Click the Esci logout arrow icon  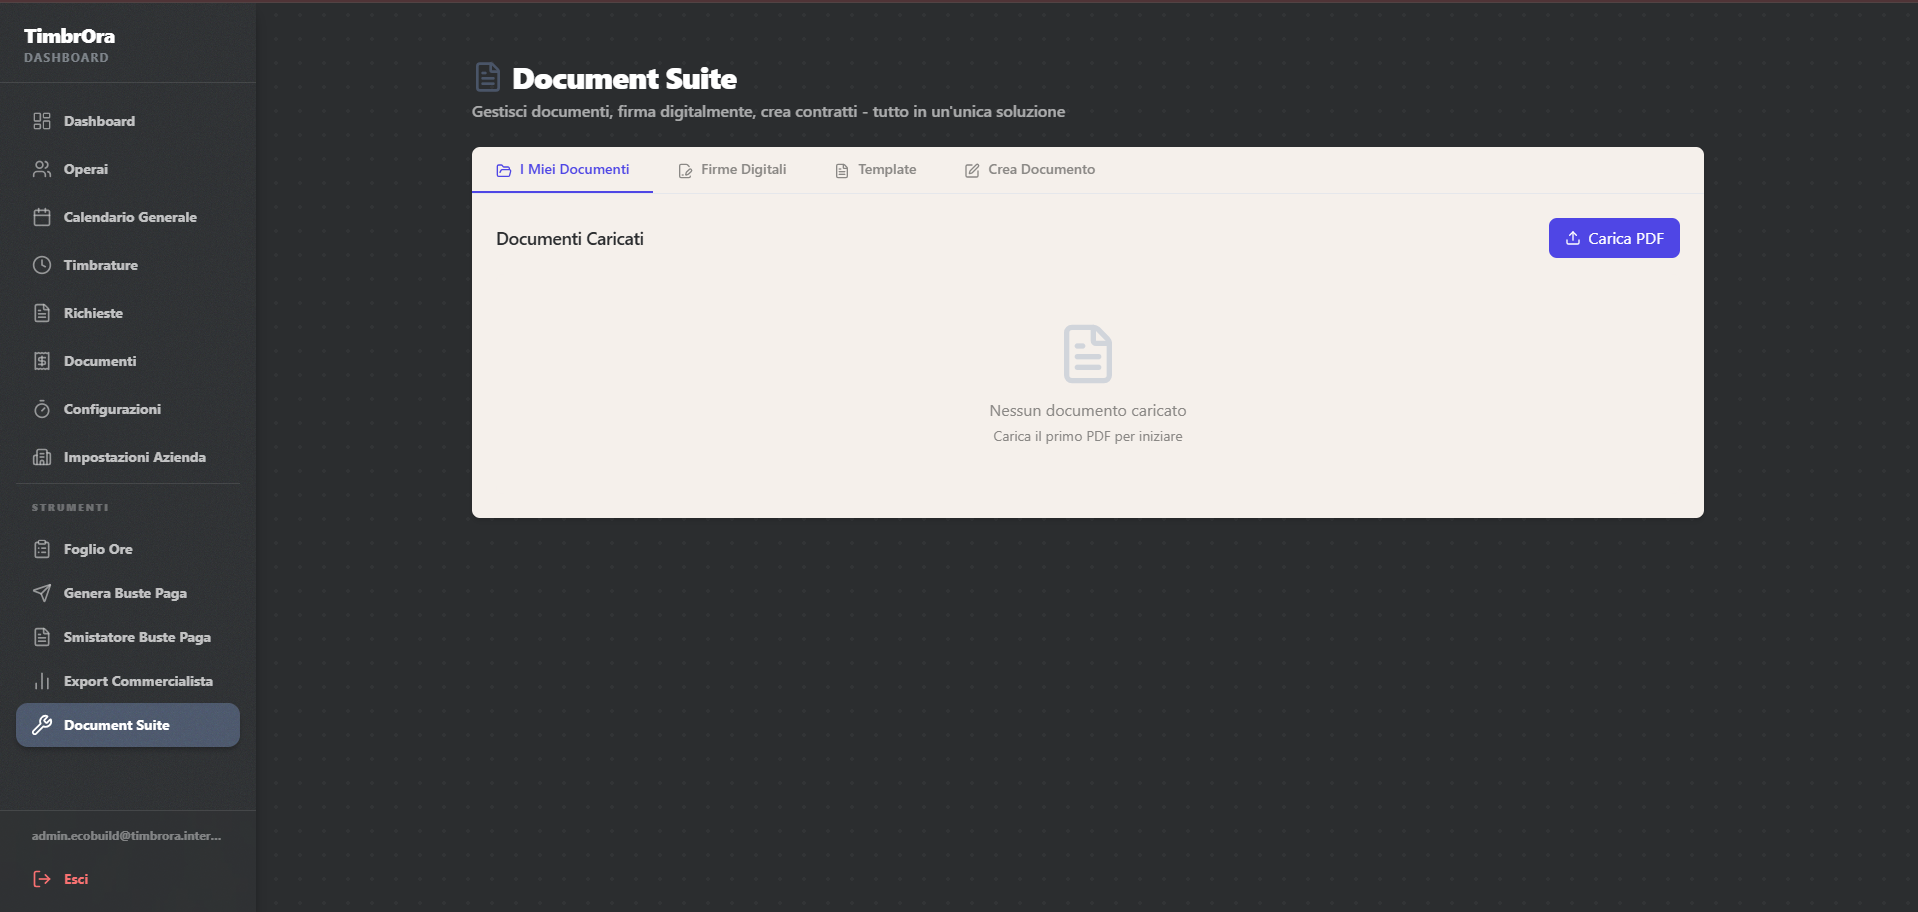coord(42,879)
